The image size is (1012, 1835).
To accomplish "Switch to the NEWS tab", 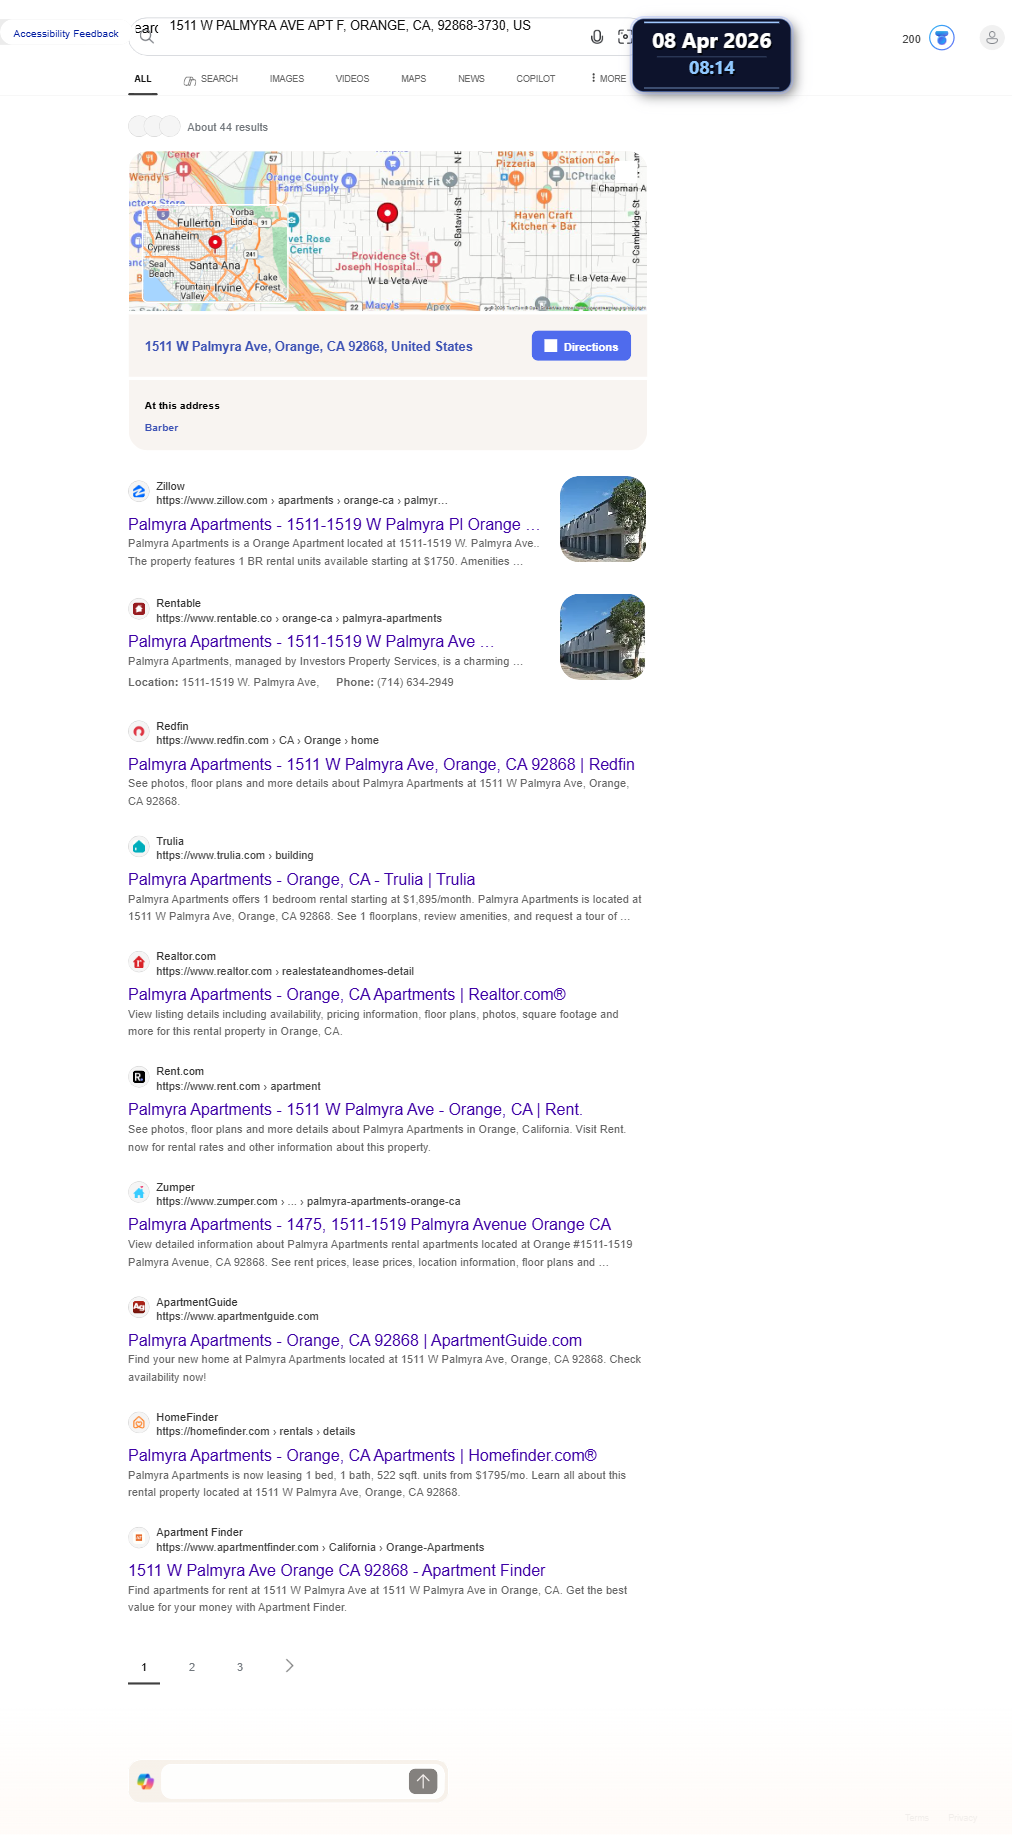I will click(x=471, y=79).
